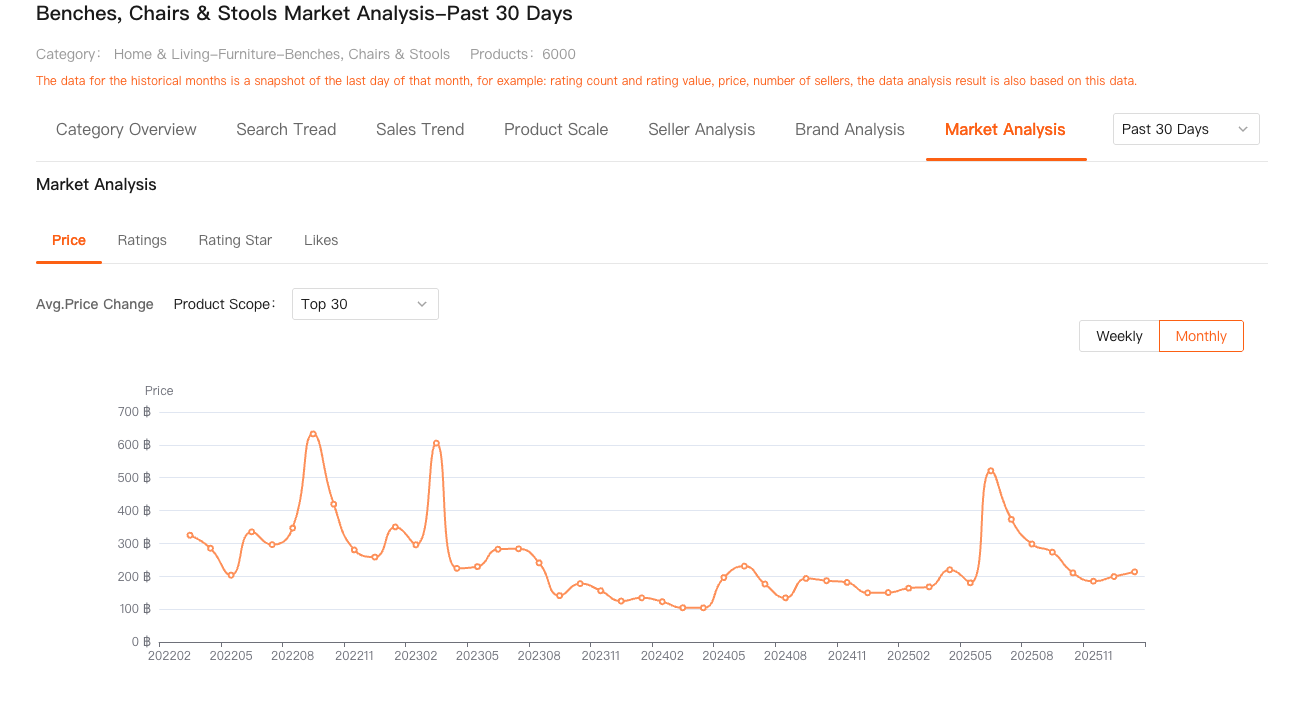
Task: Show the Ratings sub-tab
Action: (142, 240)
